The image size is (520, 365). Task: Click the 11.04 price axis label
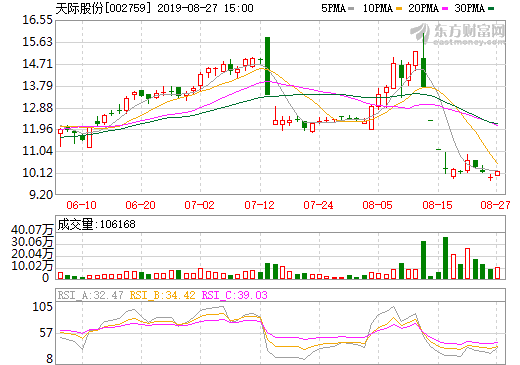click(x=37, y=151)
